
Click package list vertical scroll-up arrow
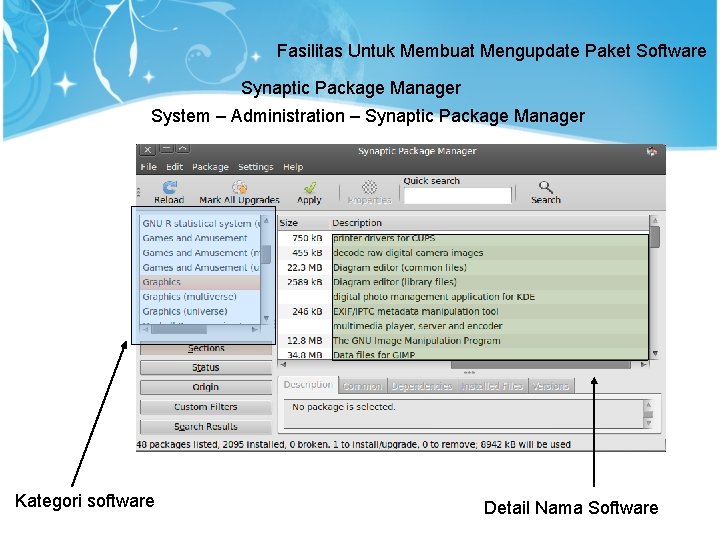click(655, 220)
